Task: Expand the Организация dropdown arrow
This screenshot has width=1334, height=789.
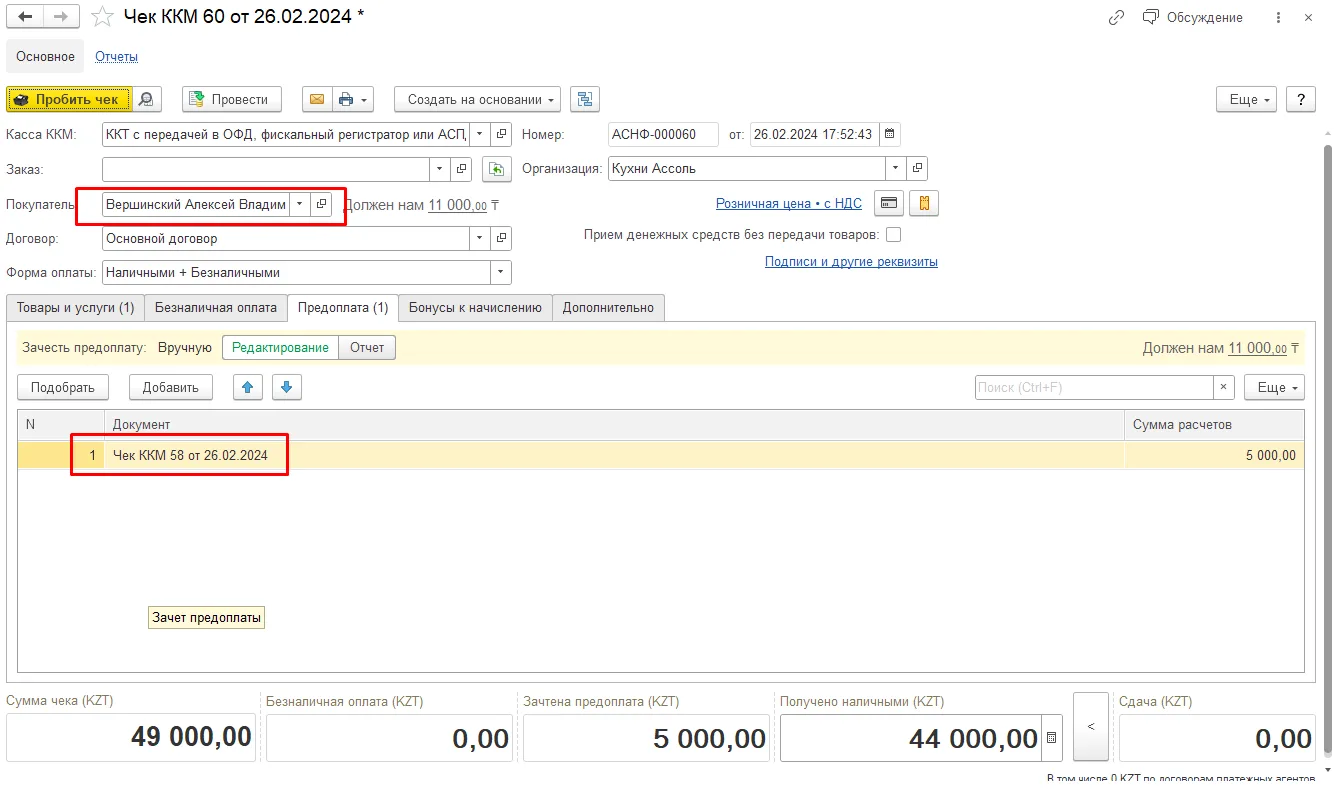Action: 896,169
